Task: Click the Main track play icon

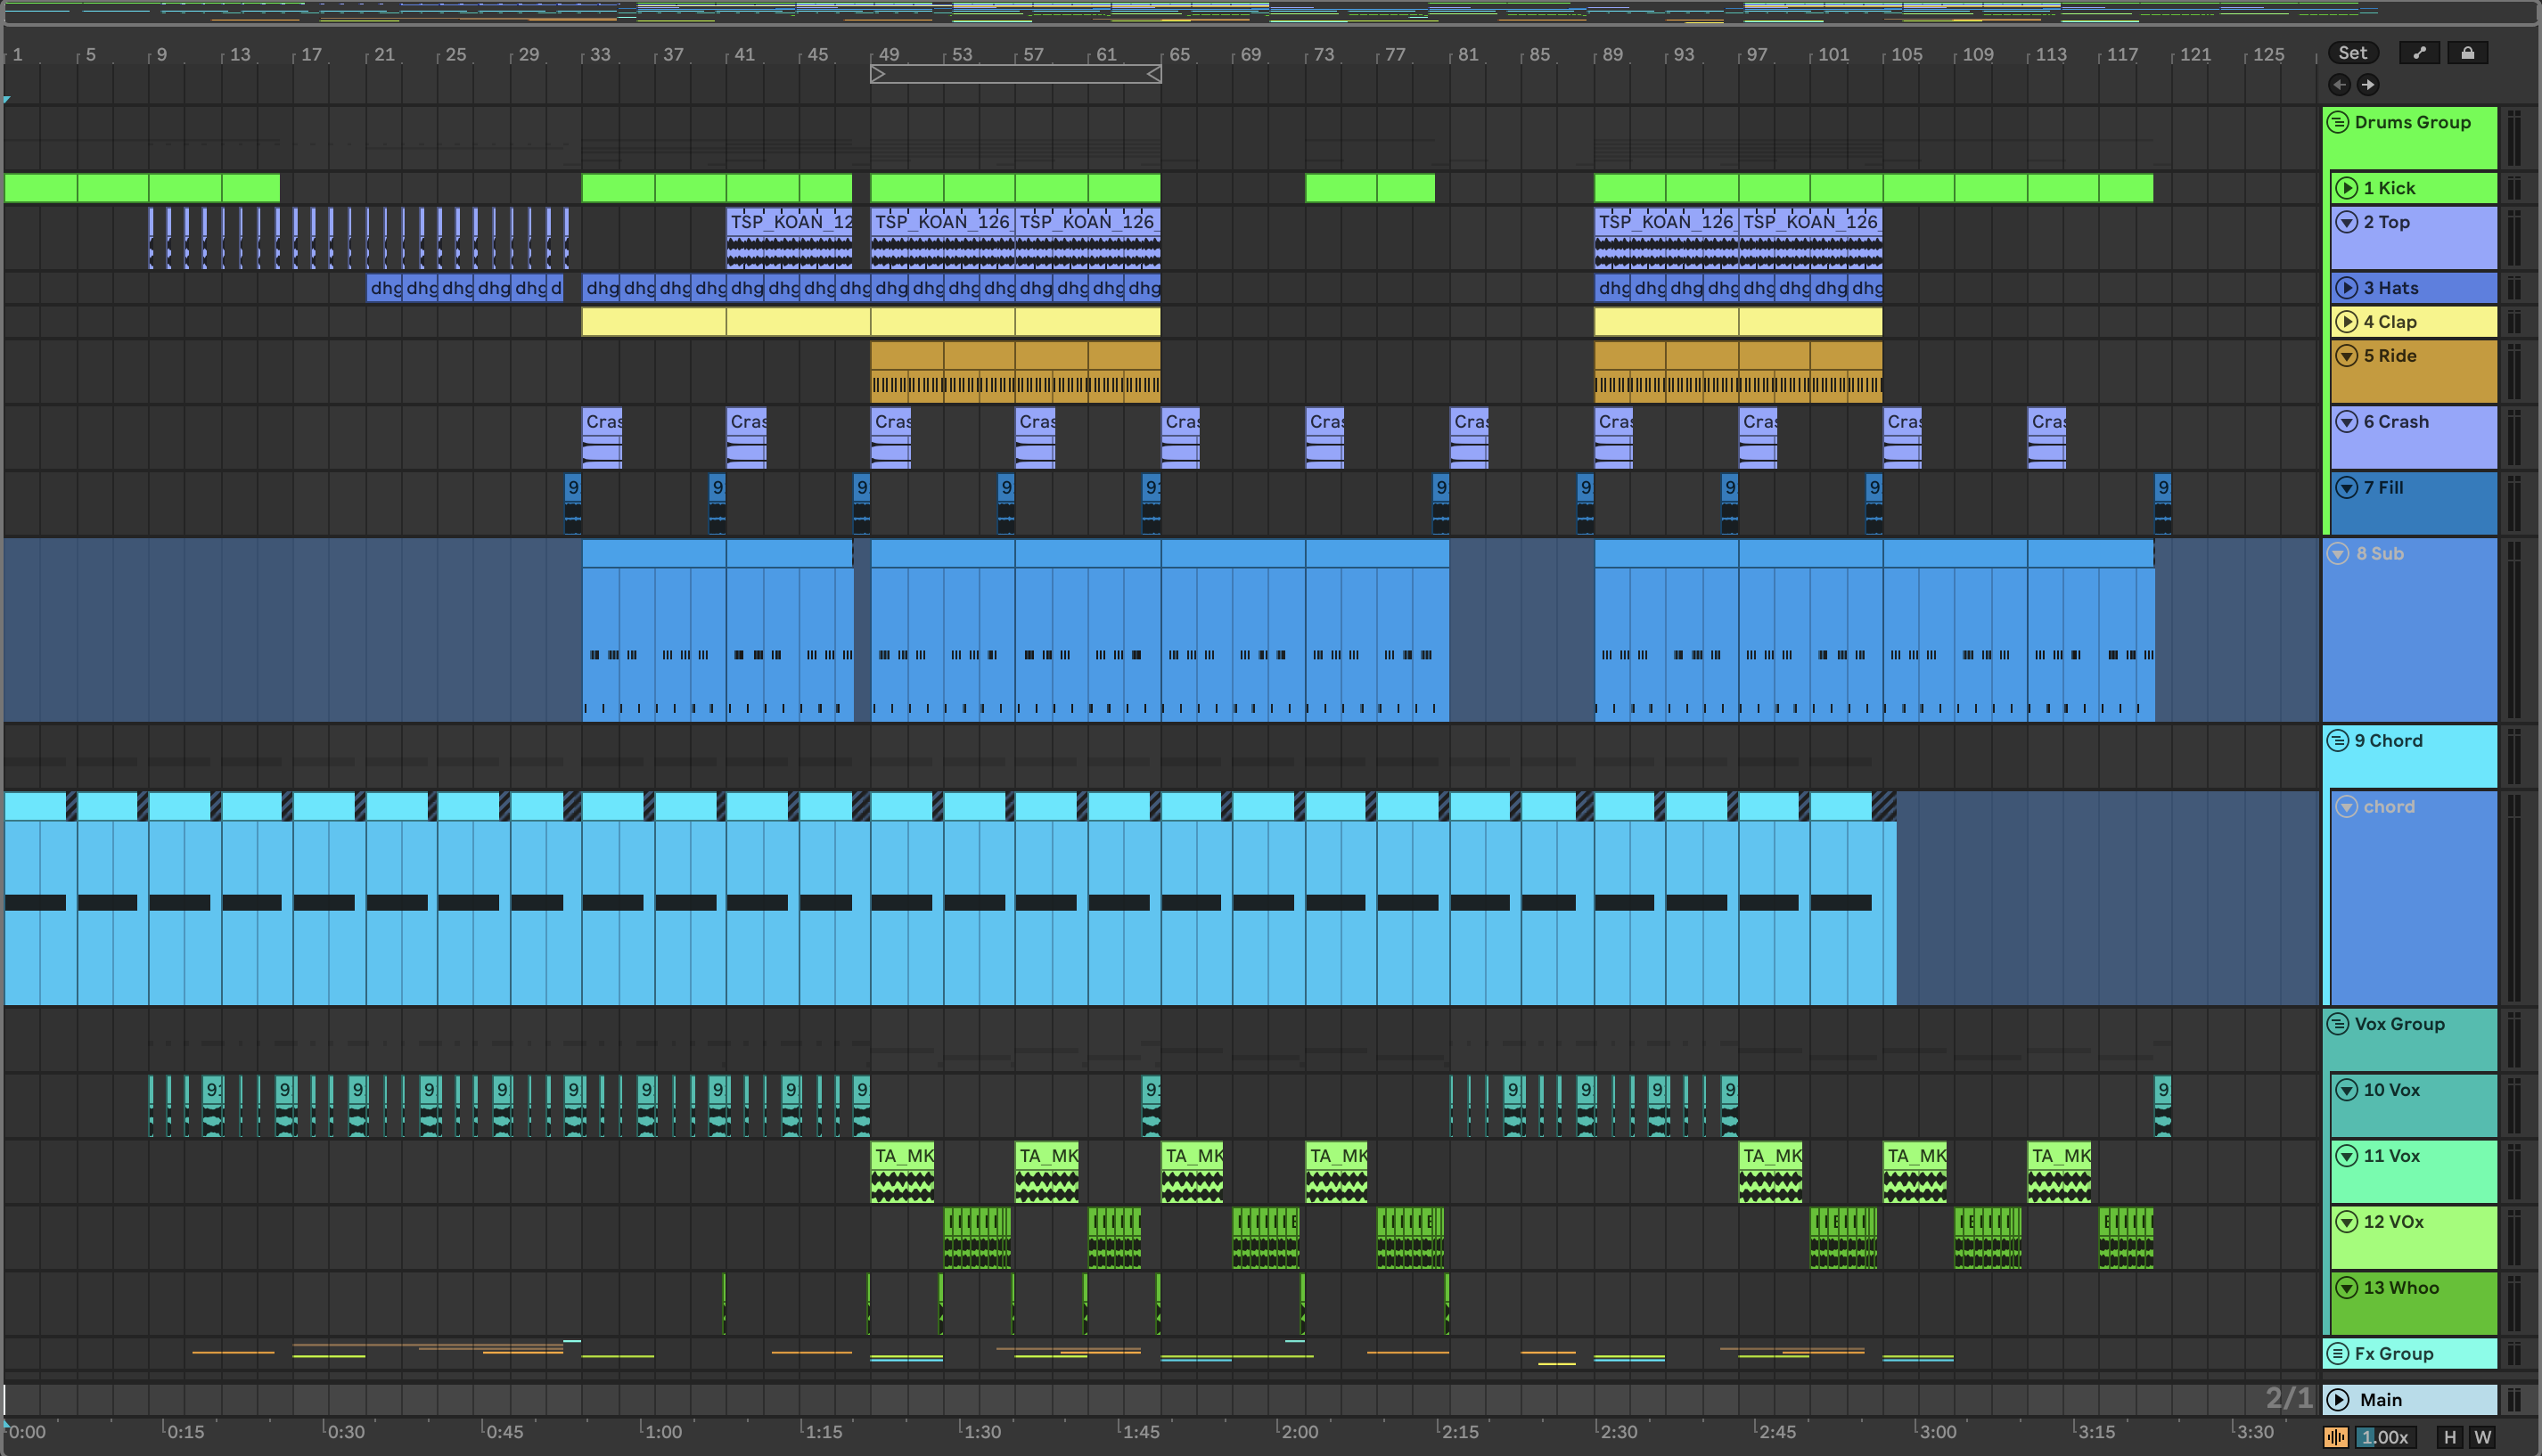Action: point(2338,1399)
